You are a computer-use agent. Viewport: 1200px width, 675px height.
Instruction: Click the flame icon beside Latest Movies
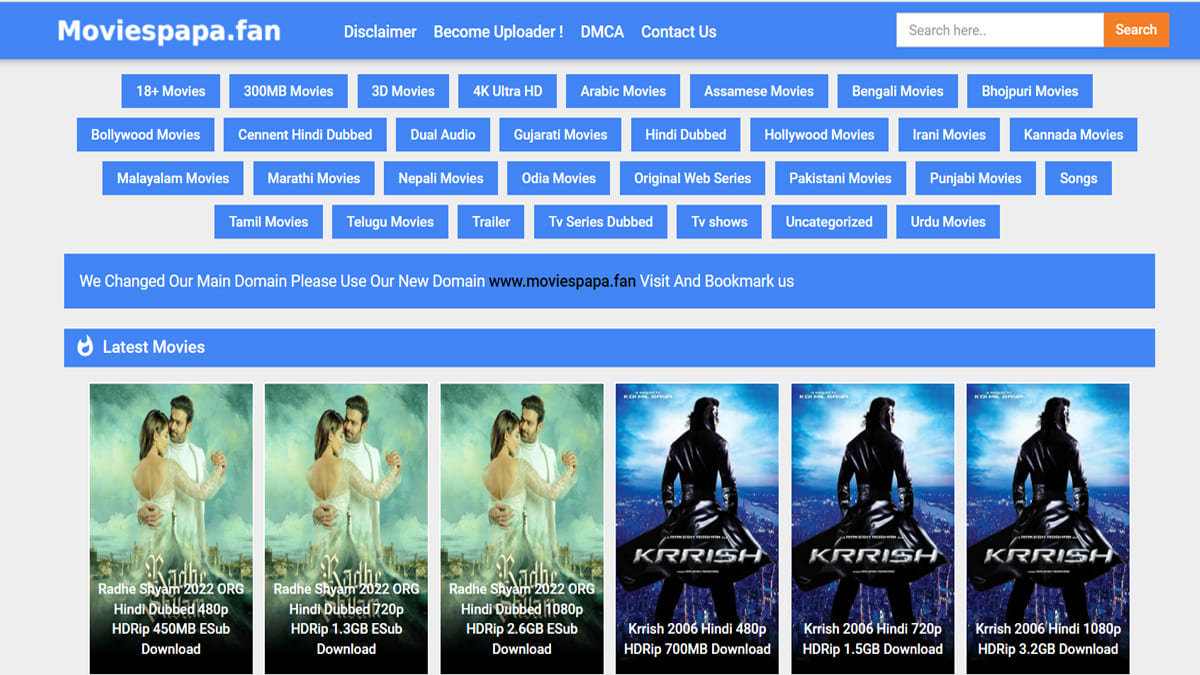[x=85, y=347]
